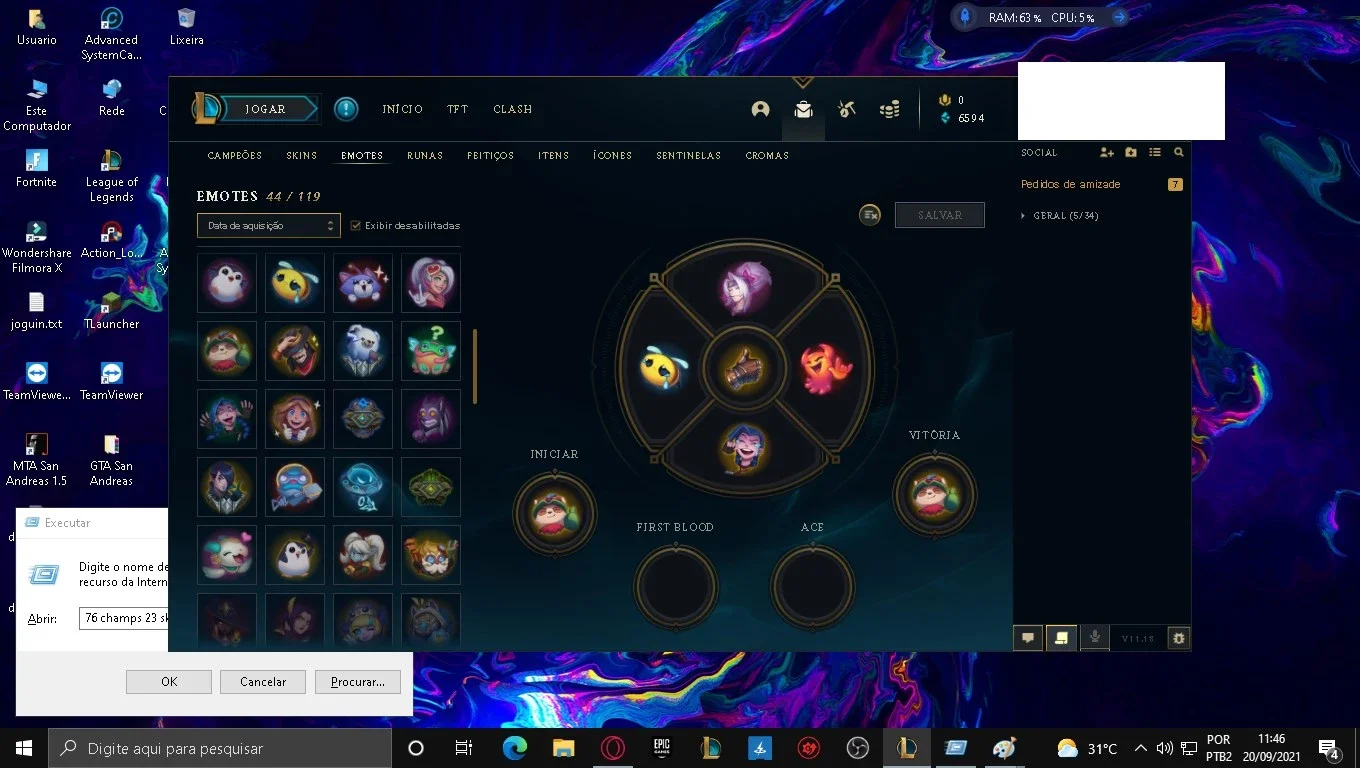Switch to Sentinelas tab
Viewport: 1360px width, 768px height.
689,156
